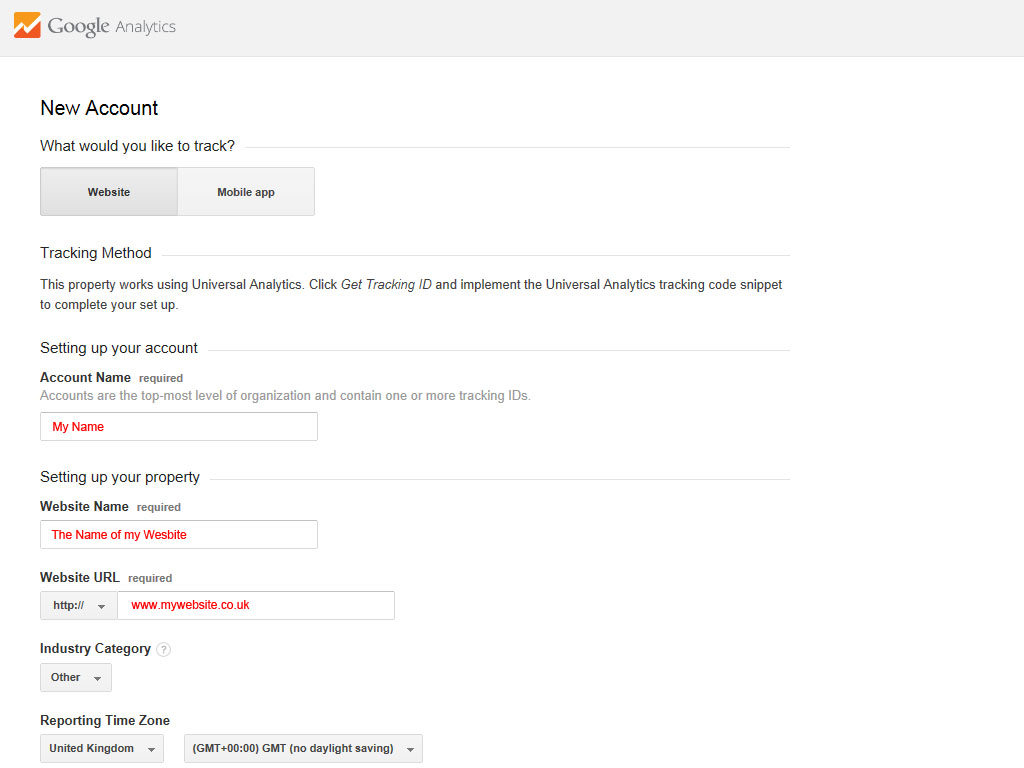1024x768 pixels.
Task: Select Website as tracking type
Action: pyautogui.click(x=109, y=192)
